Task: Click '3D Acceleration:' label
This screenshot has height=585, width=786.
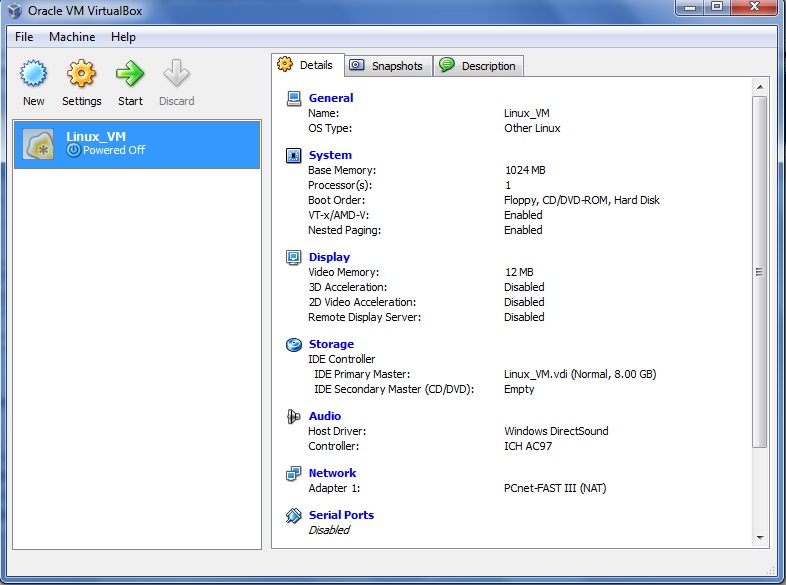Action: 348,287
